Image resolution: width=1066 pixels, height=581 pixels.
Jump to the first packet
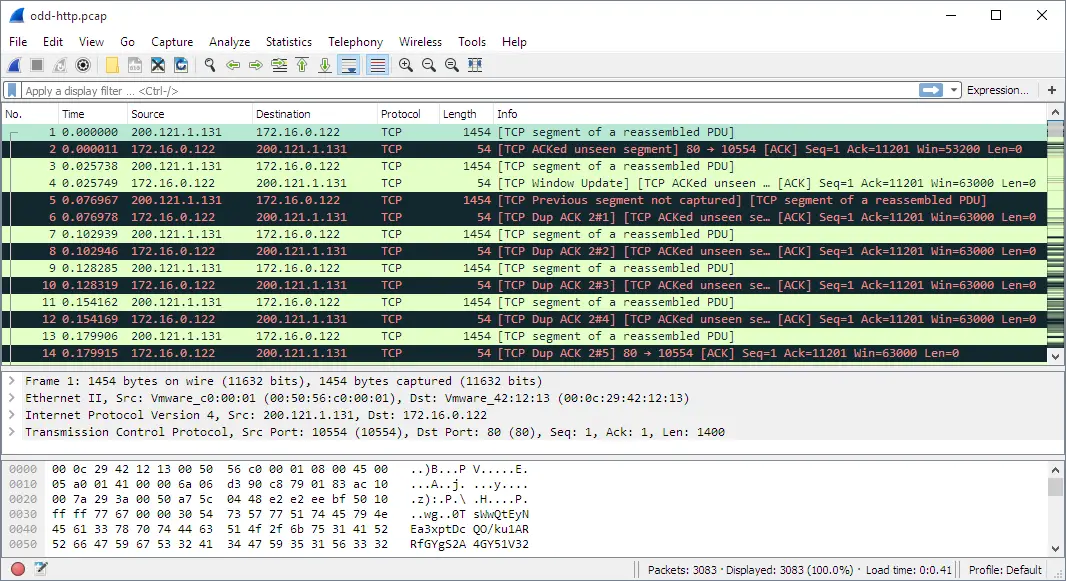302,65
